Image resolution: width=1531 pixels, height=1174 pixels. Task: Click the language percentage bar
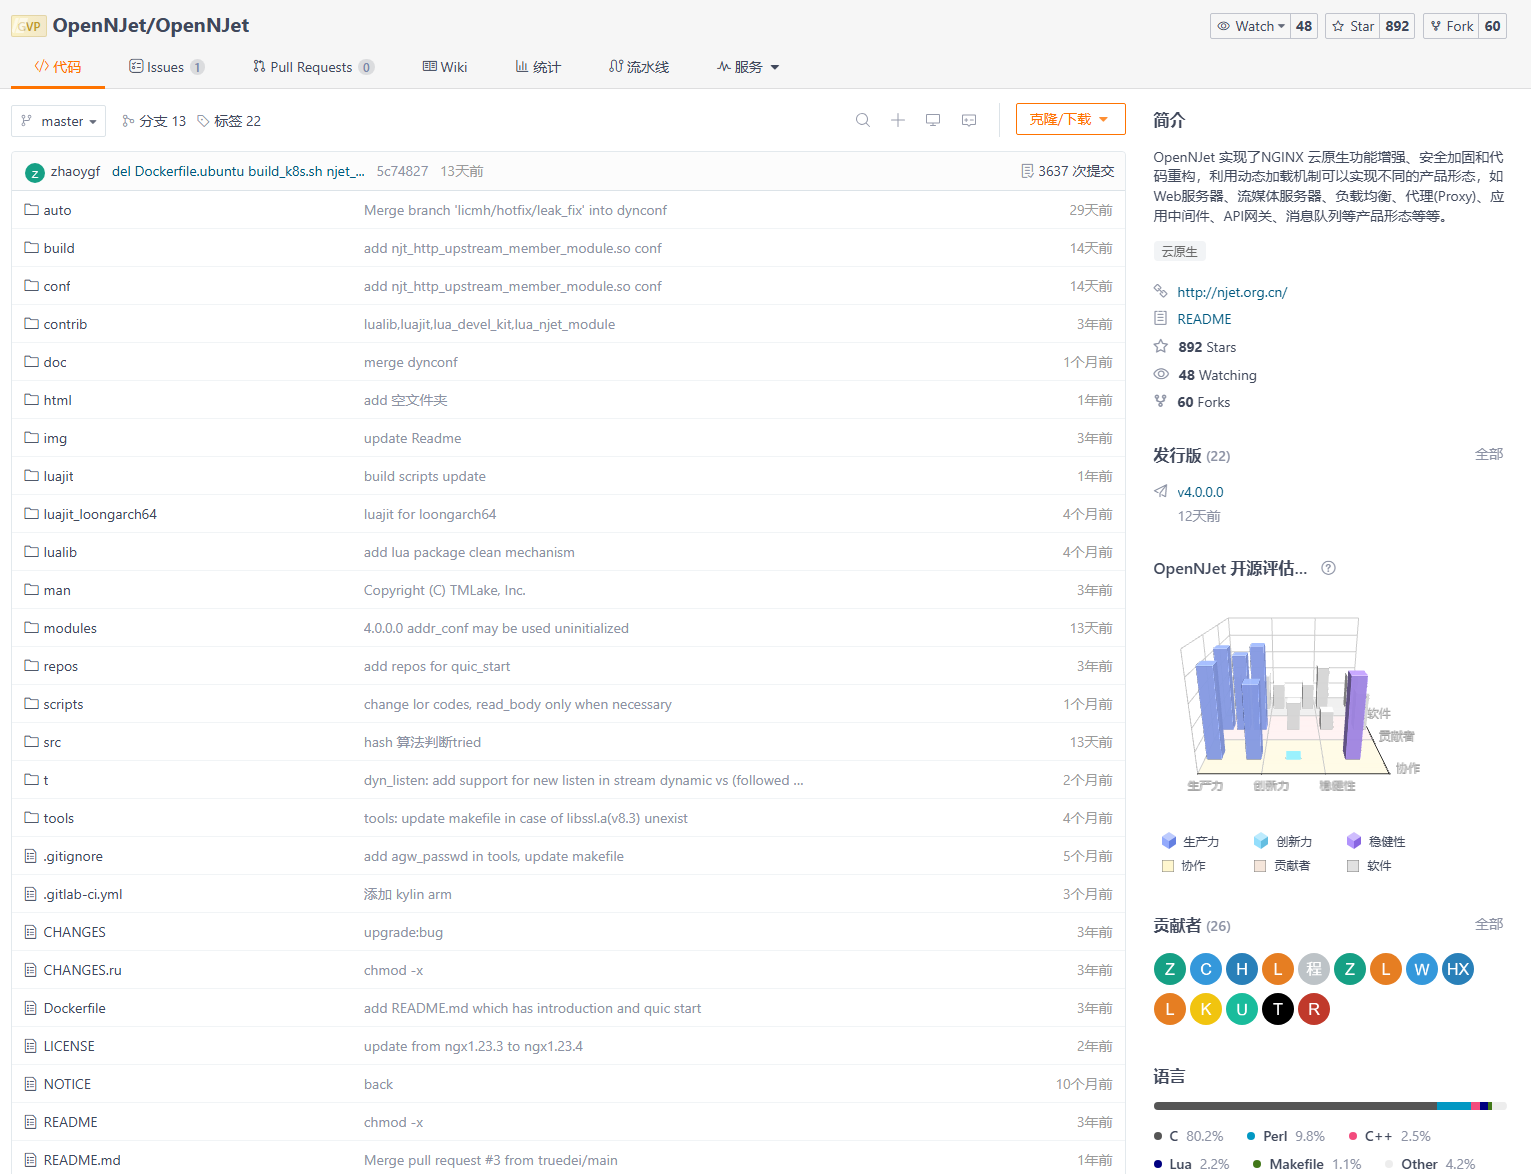[x=1330, y=1106]
